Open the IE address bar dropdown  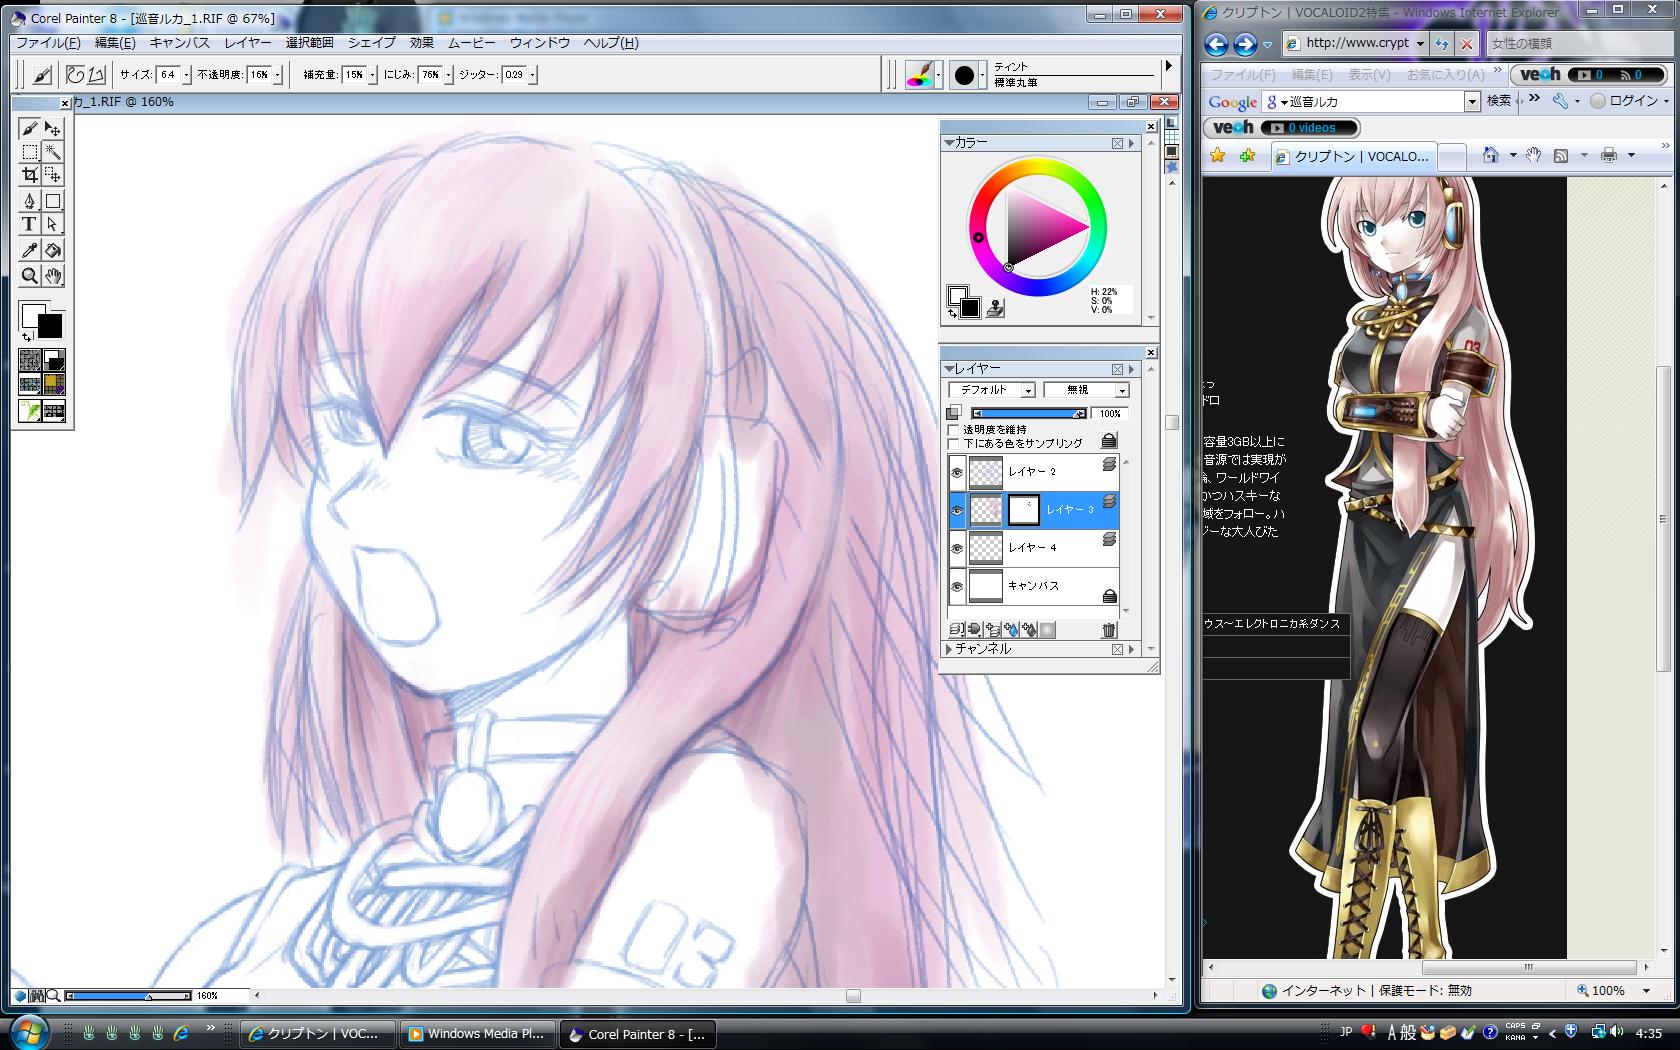point(1420,43)
